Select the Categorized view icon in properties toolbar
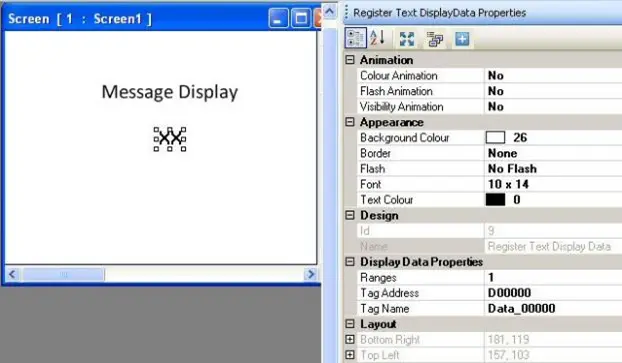Screen dimensions: 622x363 [355, 38]
